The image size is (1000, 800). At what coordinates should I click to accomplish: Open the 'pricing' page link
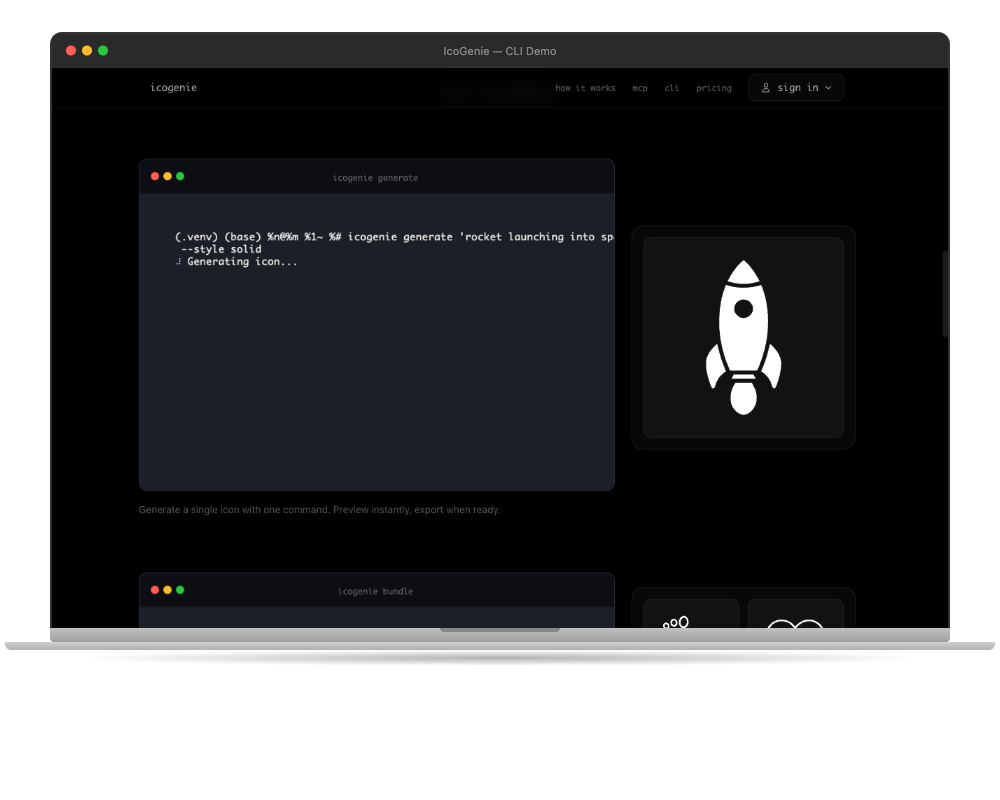coord(714,88)
